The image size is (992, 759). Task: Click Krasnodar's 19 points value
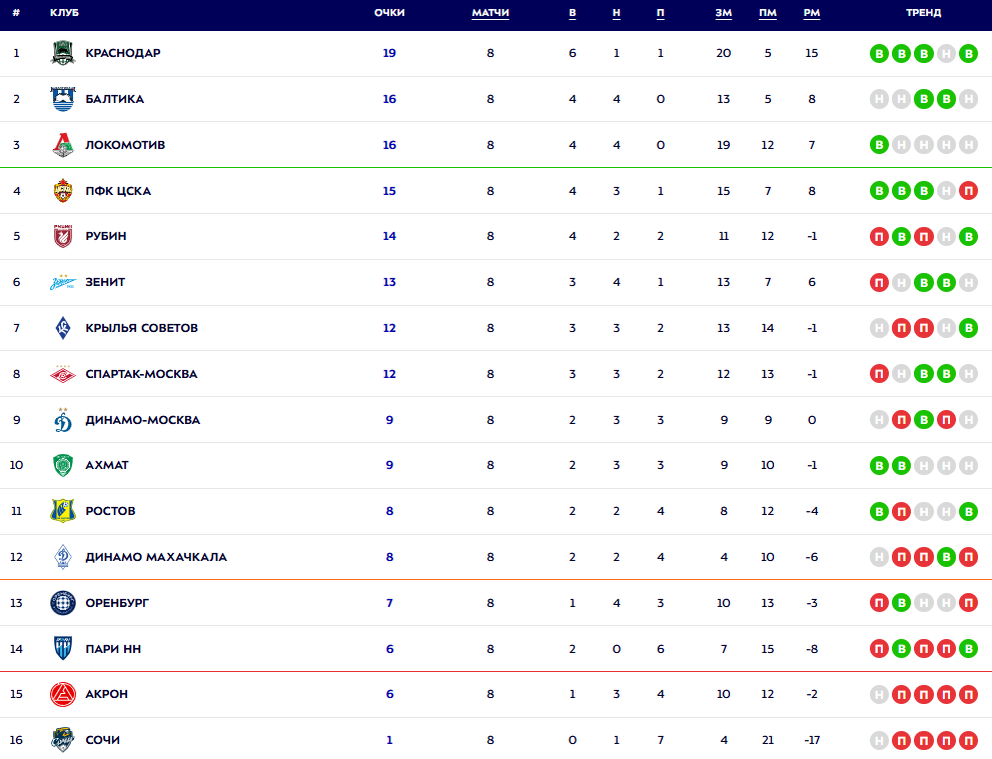click(389, 53)
